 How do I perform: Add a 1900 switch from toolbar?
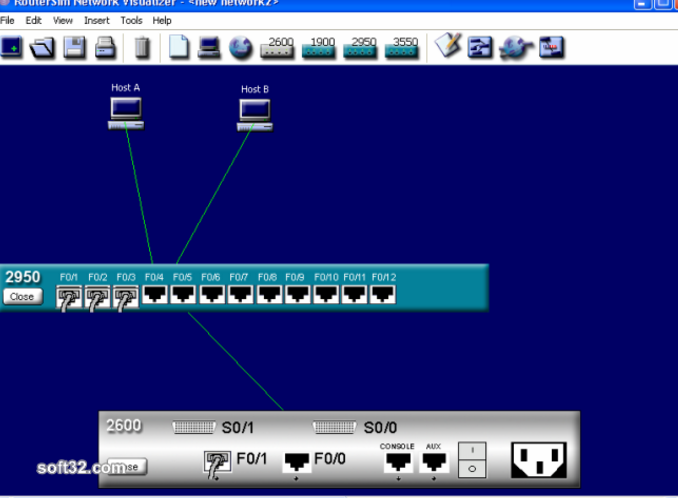click(x=319, y=48)
